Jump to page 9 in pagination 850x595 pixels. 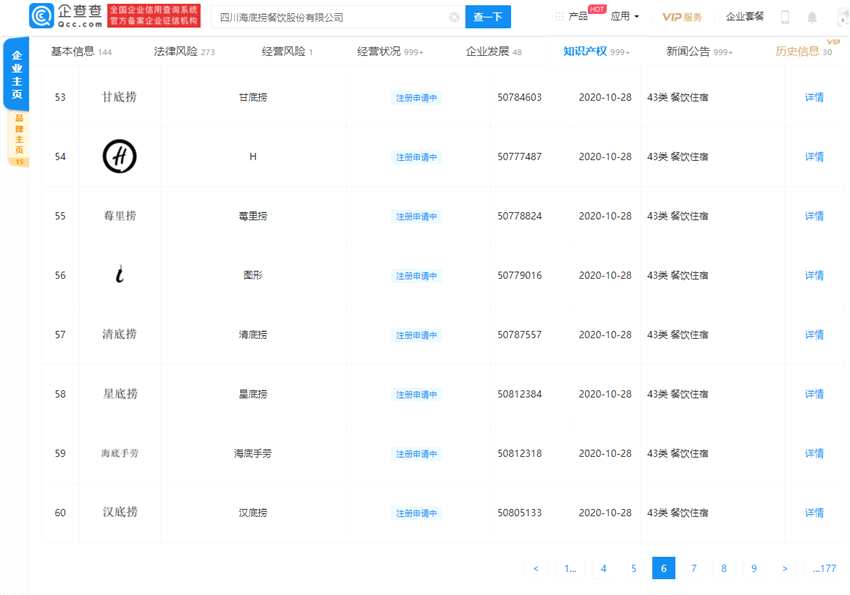(754, 568)
